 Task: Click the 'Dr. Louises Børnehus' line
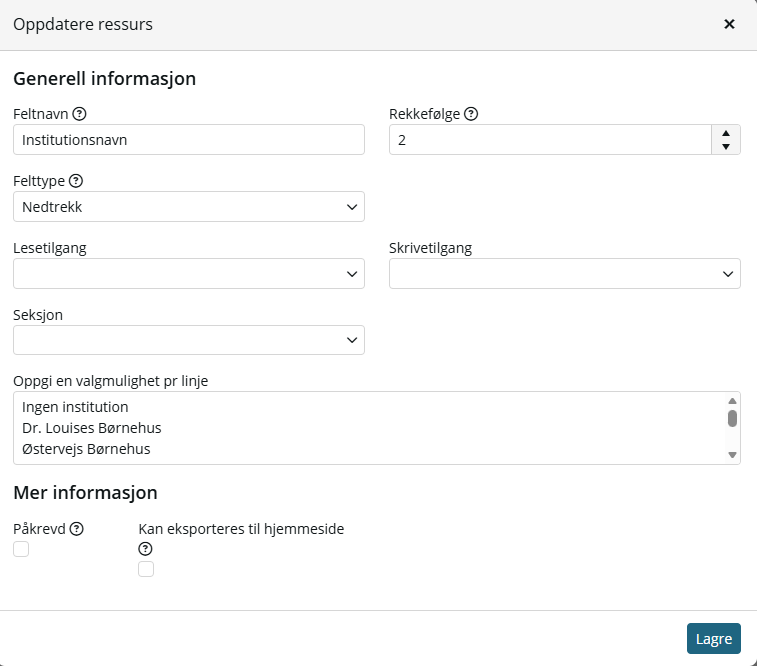(92, 428)
